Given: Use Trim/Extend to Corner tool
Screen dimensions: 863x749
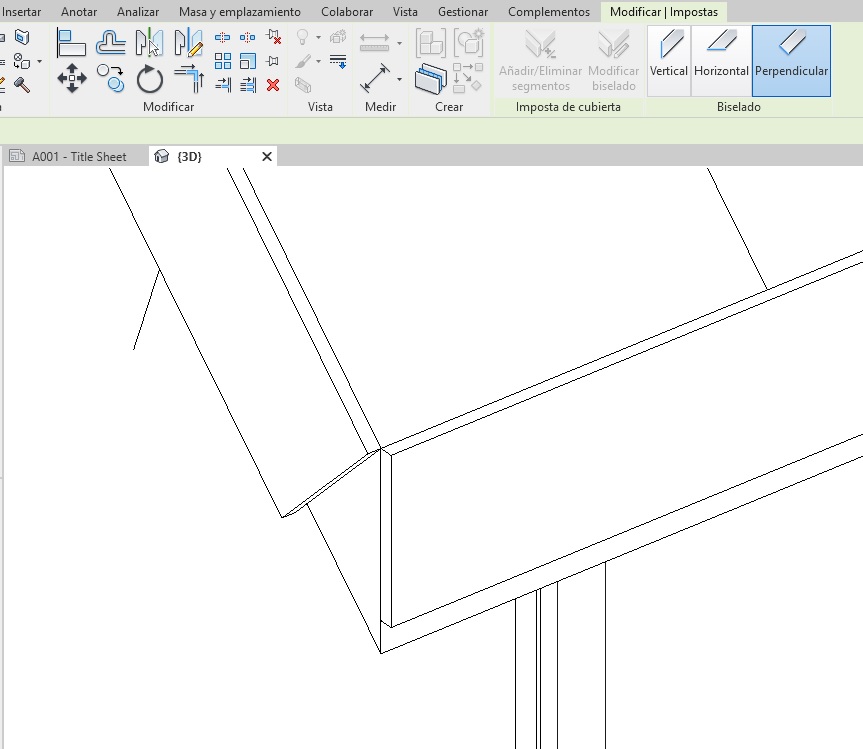Looking at the screenshot, I should coord(188,78).
